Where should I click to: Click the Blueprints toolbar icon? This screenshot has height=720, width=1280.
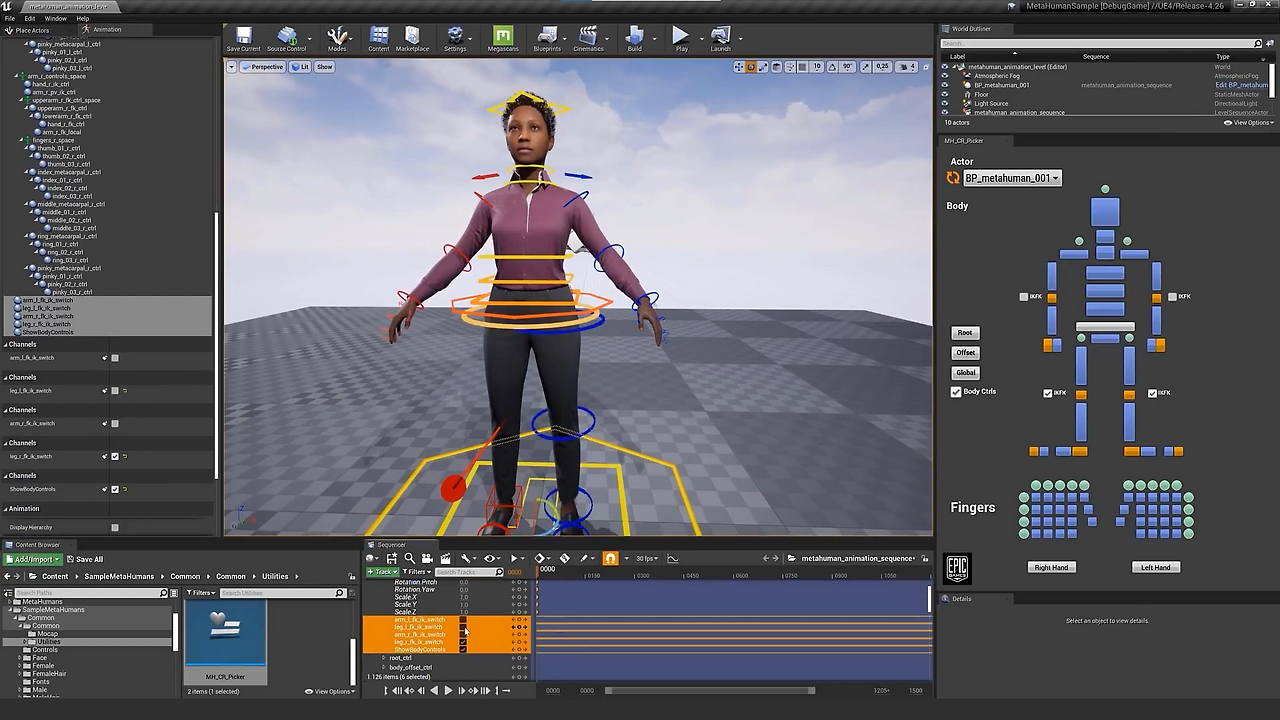[547, 38]
